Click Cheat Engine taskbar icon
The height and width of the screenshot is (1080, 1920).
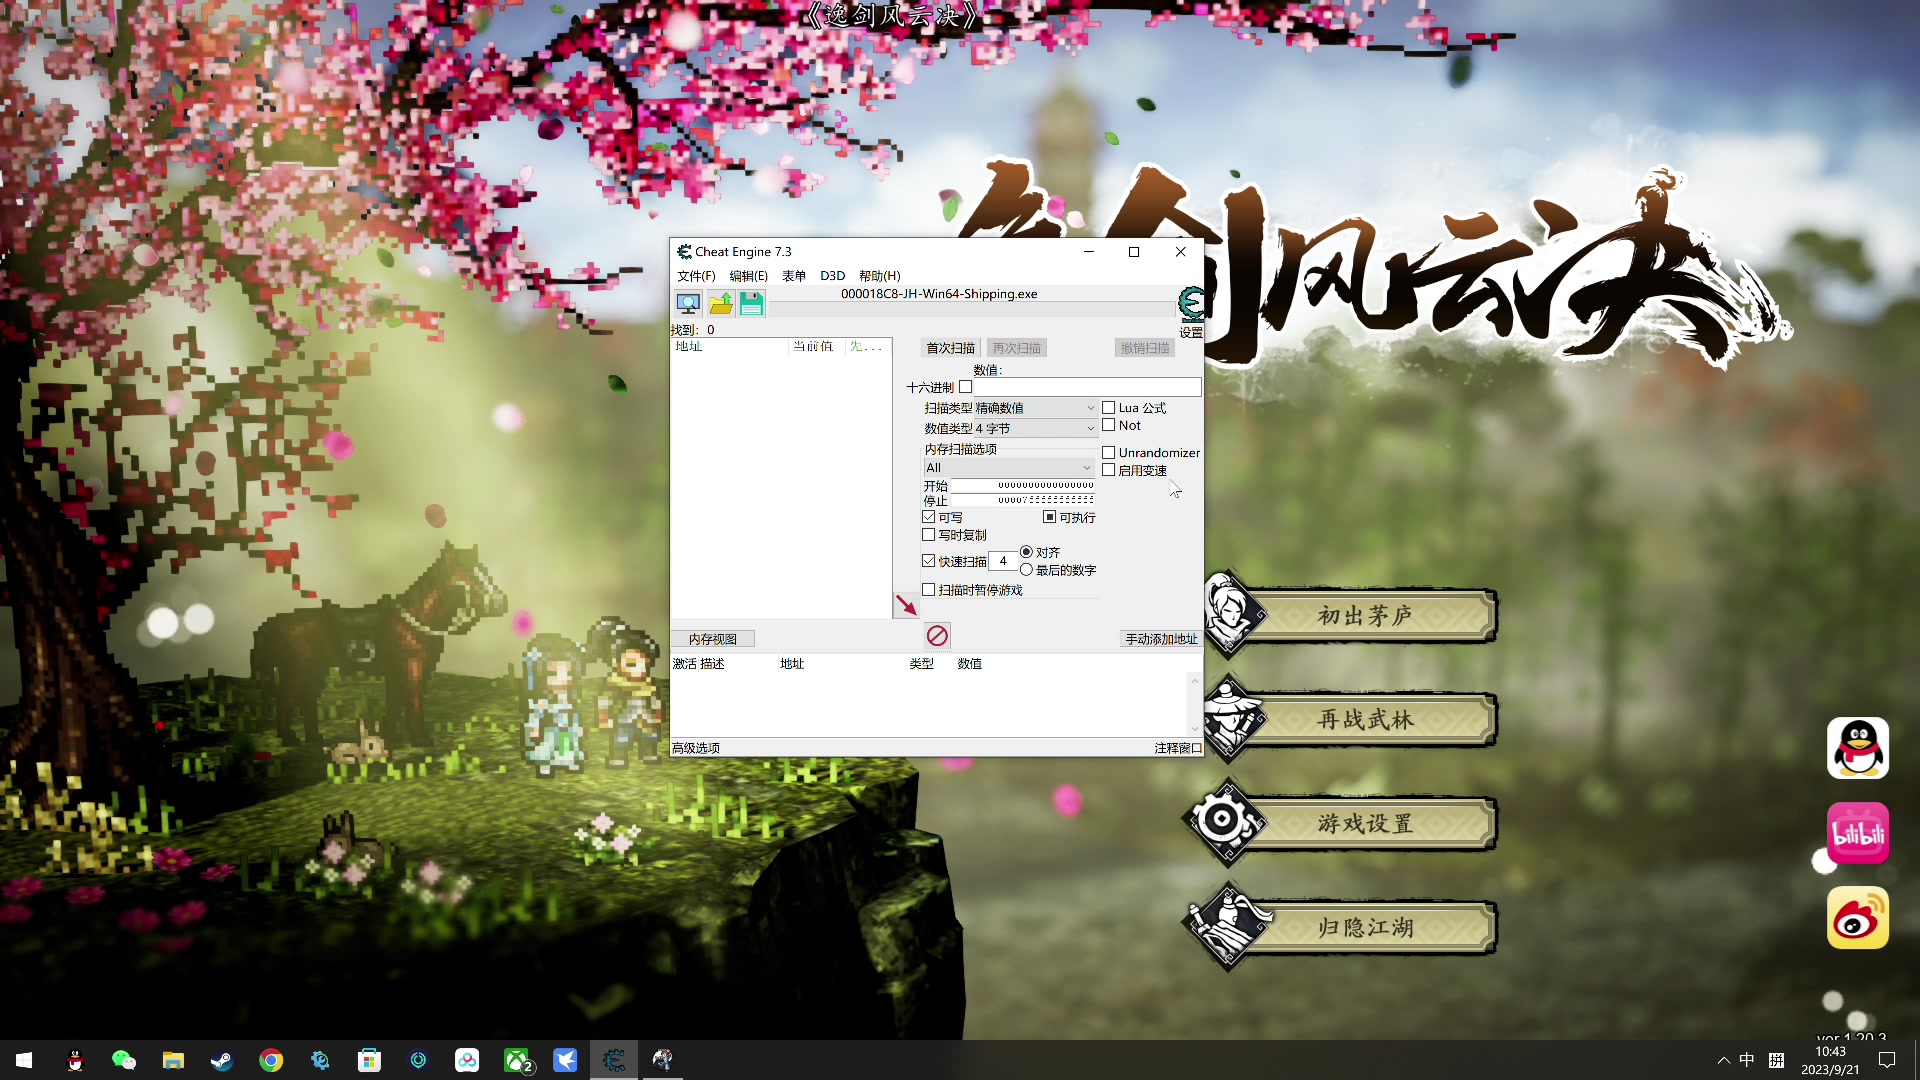pos(614,1060)
